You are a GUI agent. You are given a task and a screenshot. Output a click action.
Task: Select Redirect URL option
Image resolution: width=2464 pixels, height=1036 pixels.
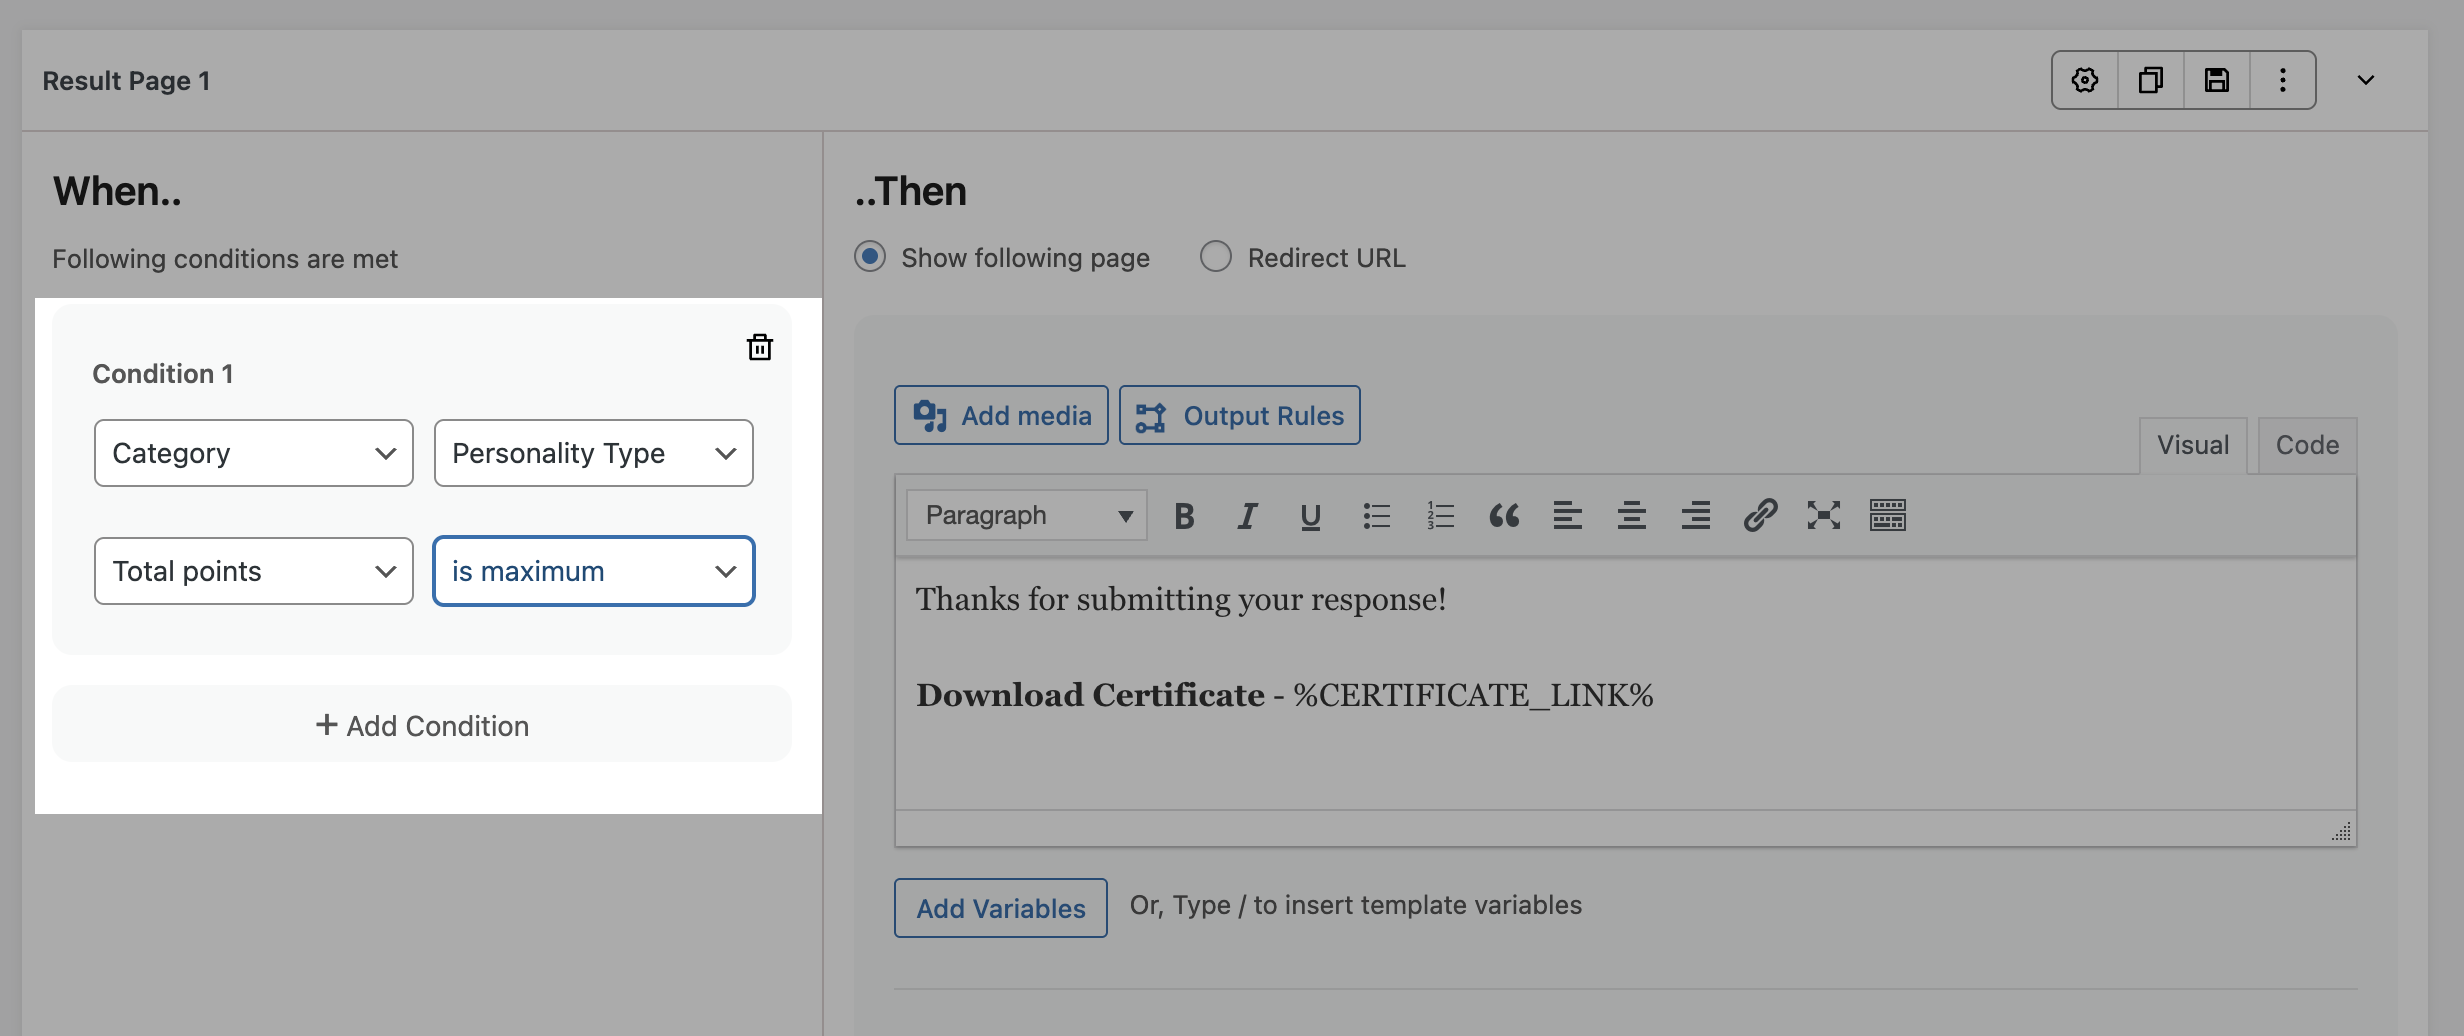pos(1216,257)
